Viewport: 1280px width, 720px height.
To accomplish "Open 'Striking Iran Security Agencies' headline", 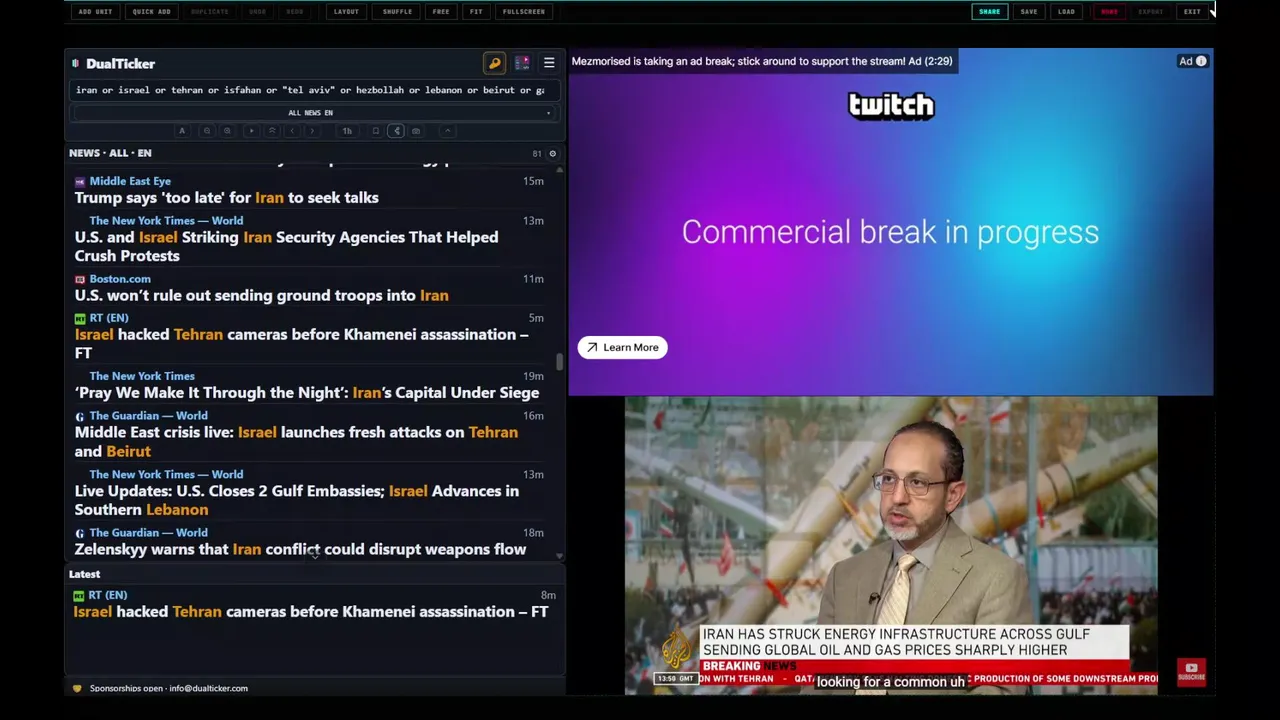I will pyautogui.click(x=286, y=246).
